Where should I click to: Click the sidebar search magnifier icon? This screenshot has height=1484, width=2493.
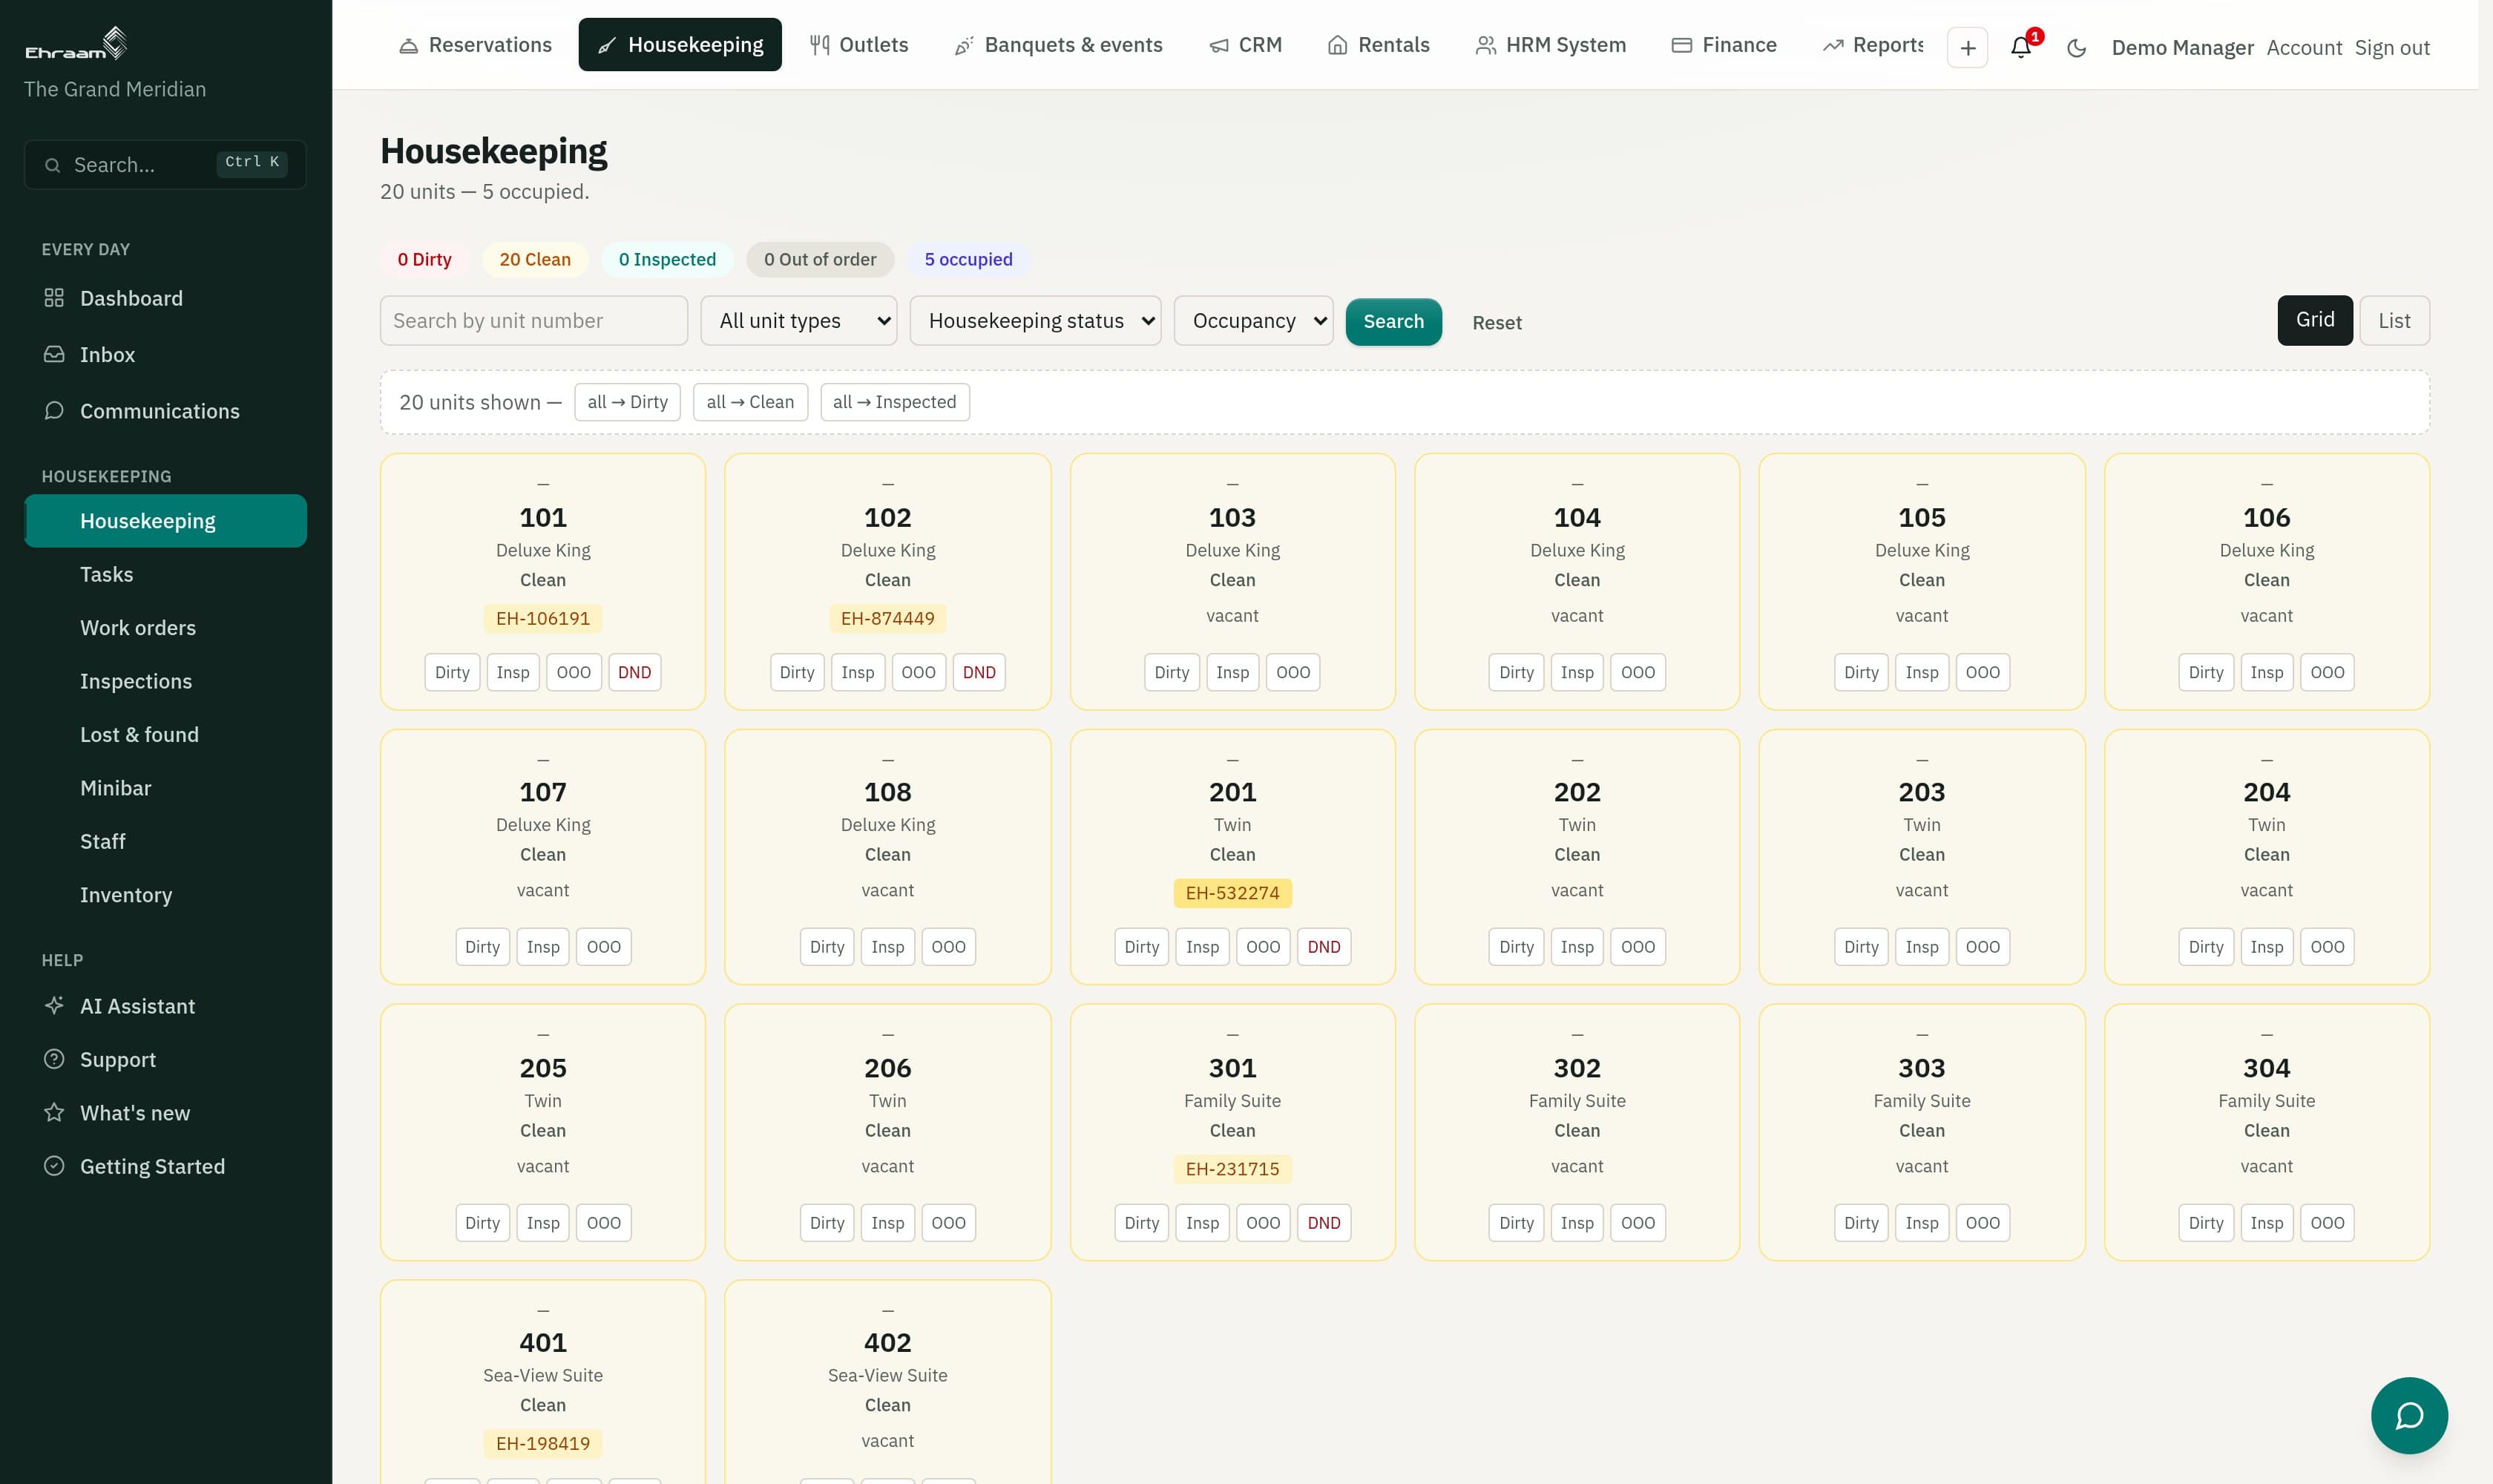click(x=53, y=165)
